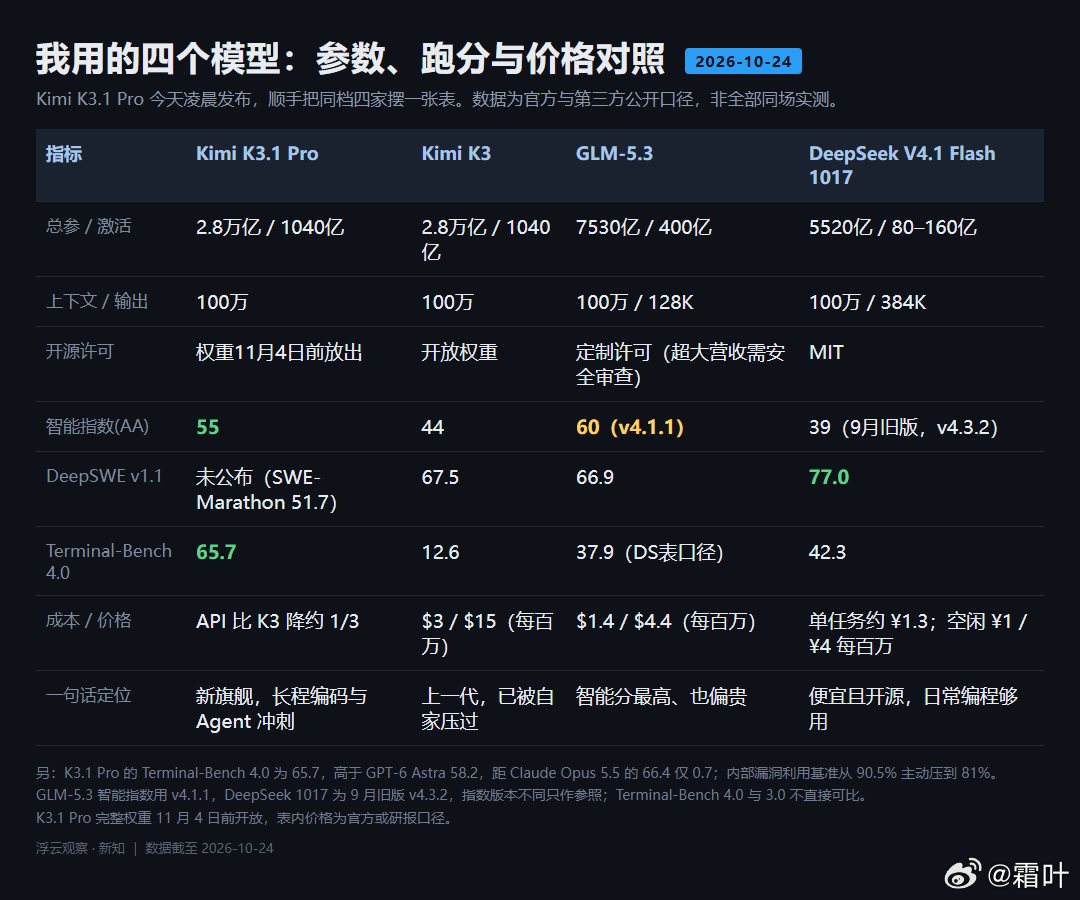This screenshot has width=1080, height=900.
Task: Select the Kimi K3 column header
Action: 456,154
